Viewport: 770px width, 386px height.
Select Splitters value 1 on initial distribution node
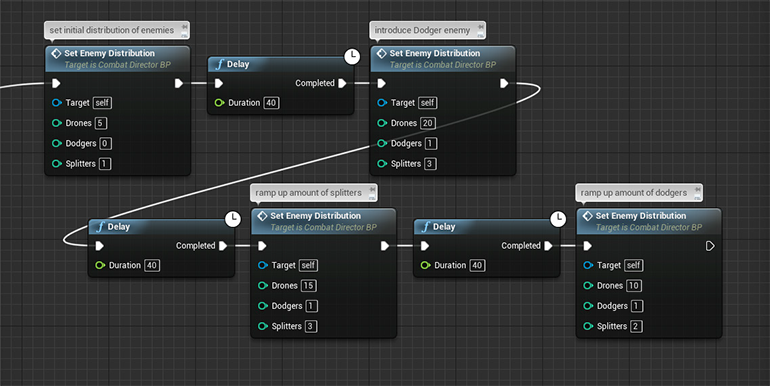coord(105,164)
